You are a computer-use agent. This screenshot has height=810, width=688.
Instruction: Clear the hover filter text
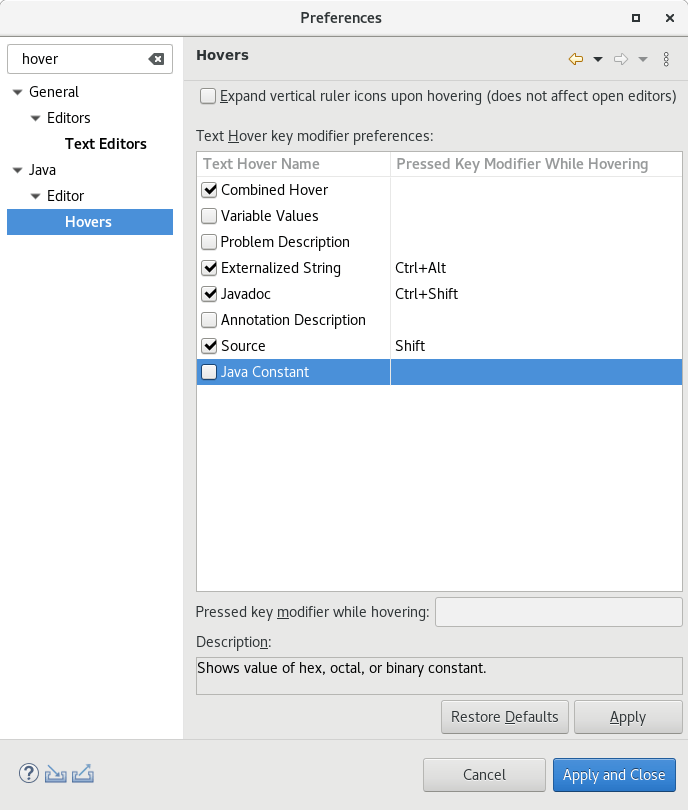click(156, 59)
